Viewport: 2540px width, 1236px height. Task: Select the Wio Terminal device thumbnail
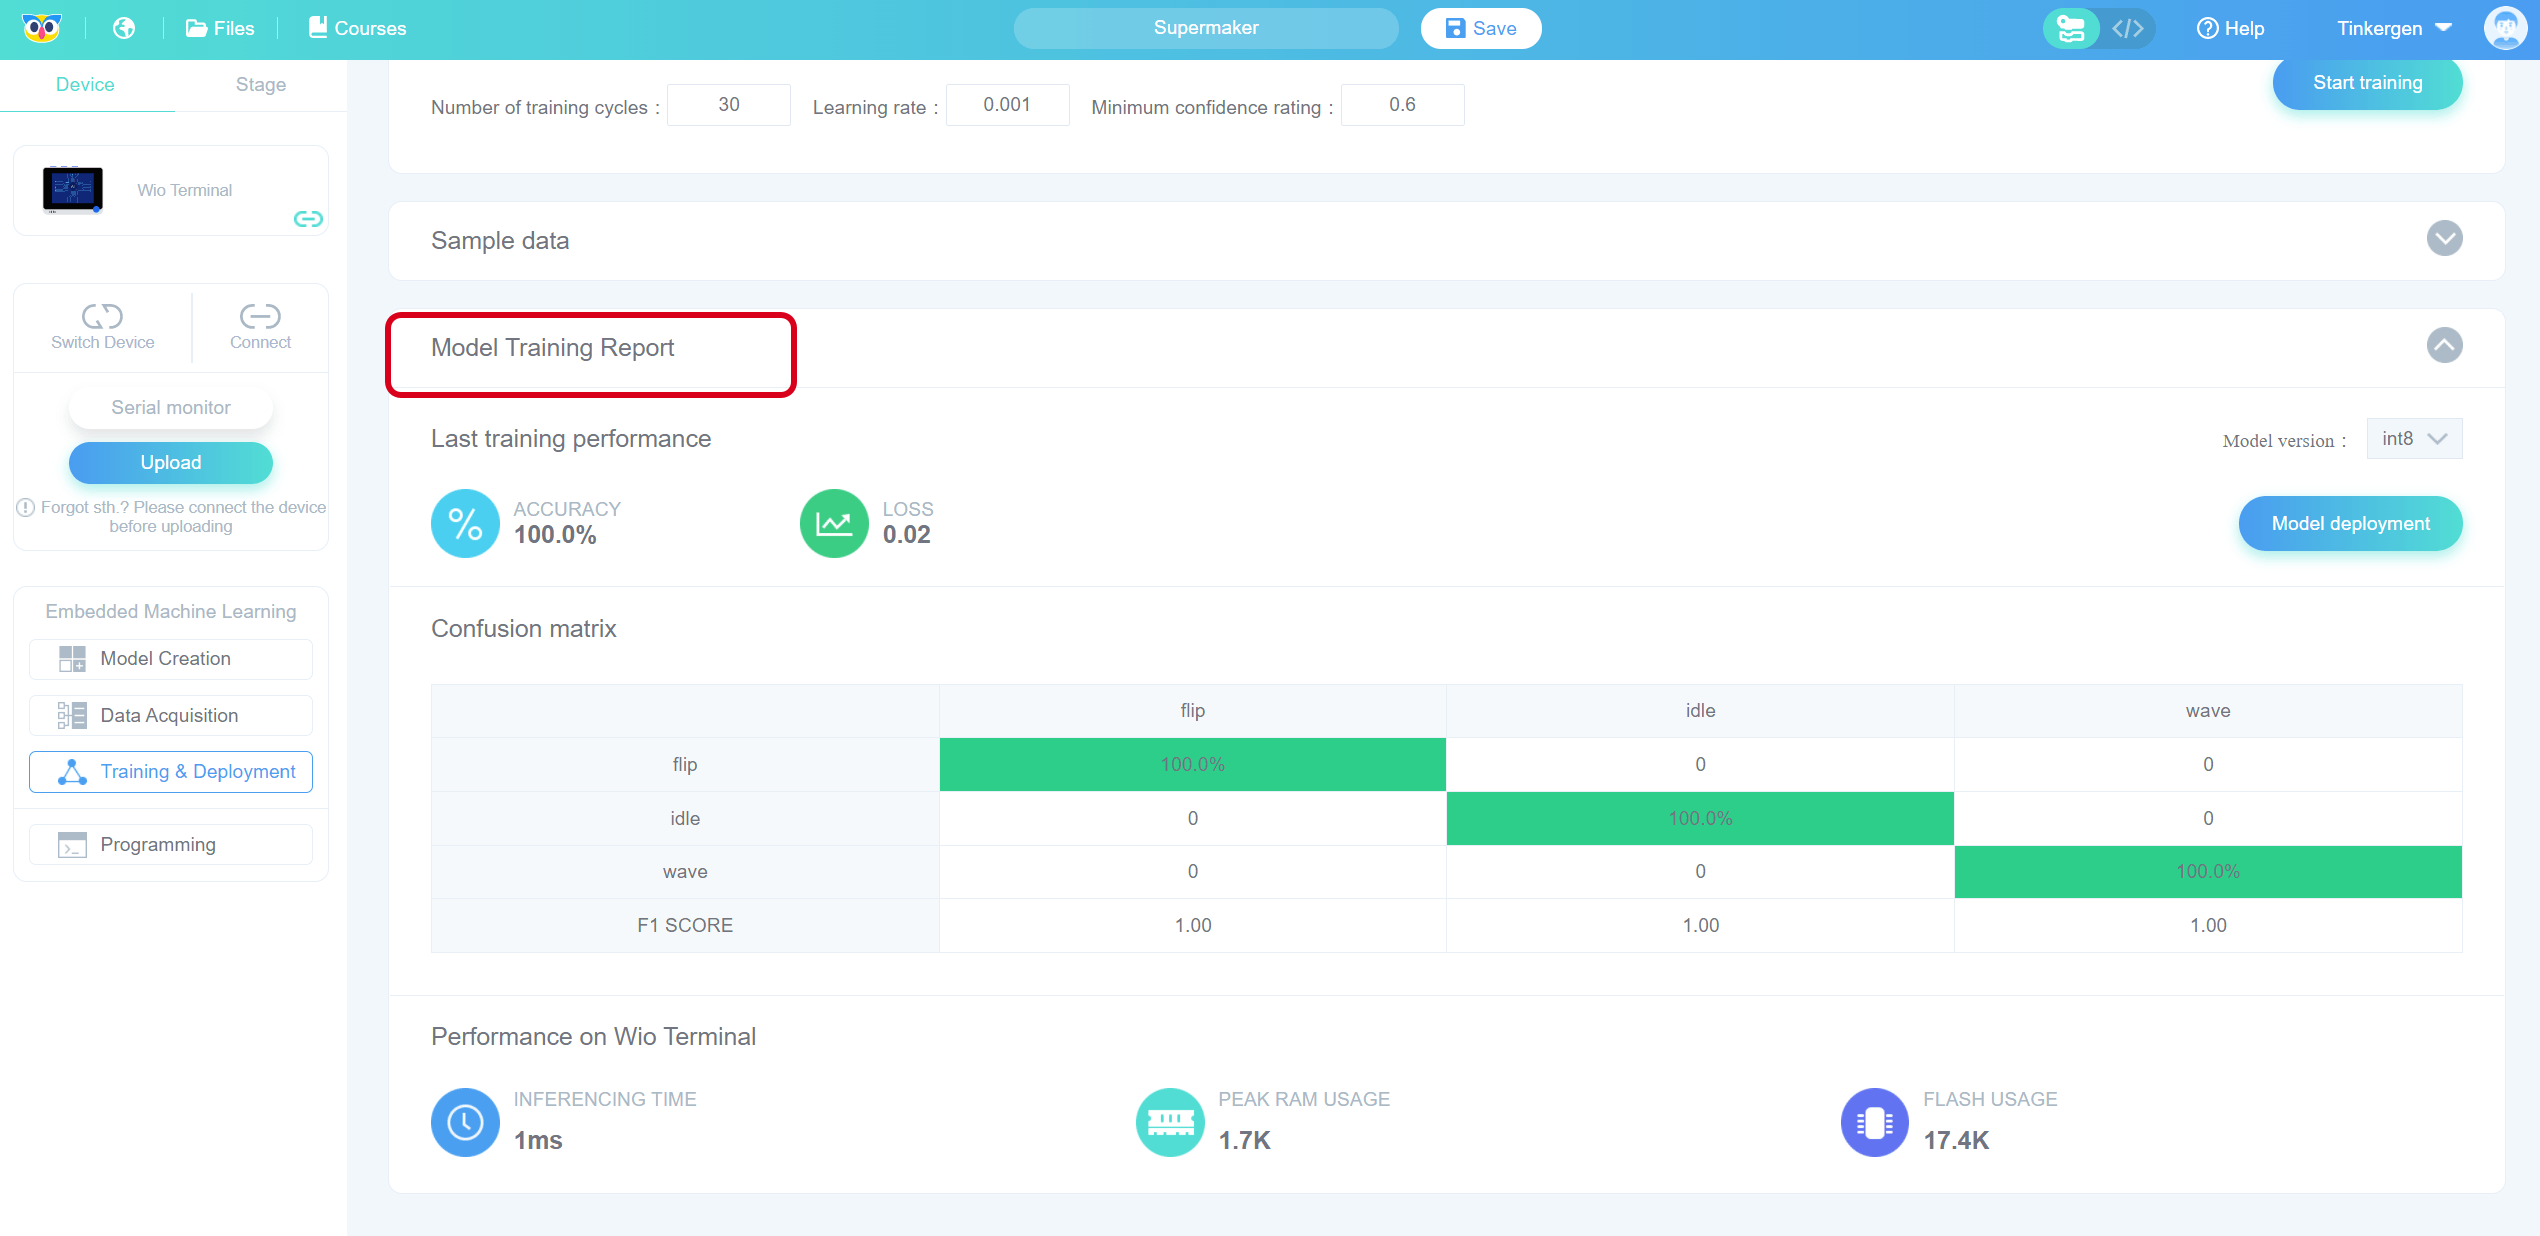coord(72,190)
